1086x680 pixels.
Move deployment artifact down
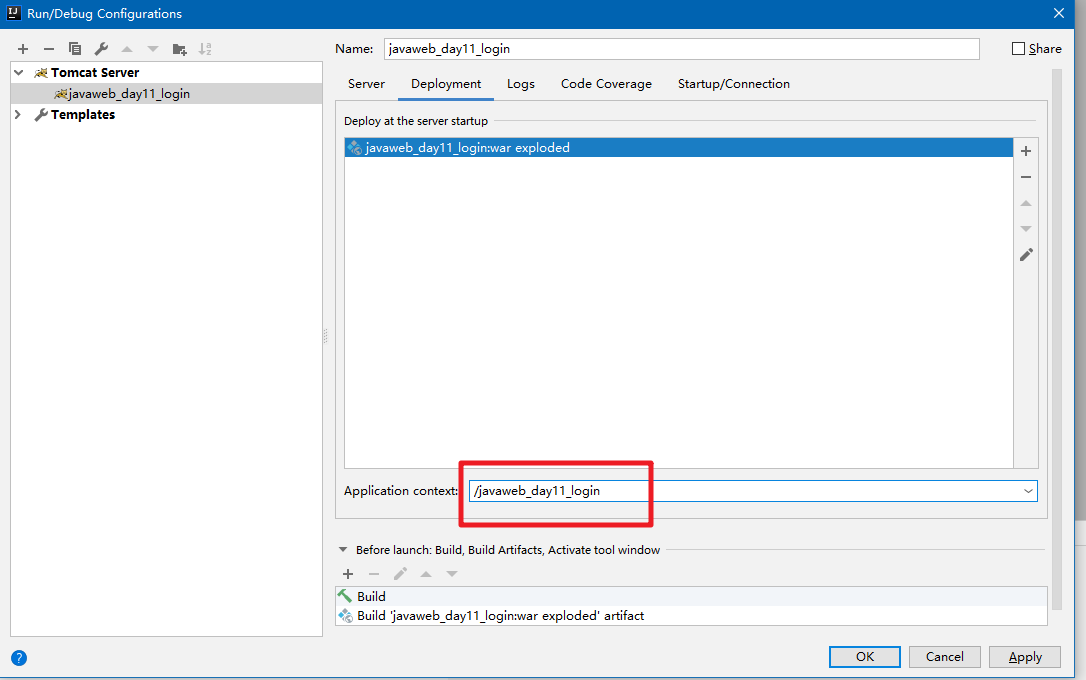tap(1026, 229)
